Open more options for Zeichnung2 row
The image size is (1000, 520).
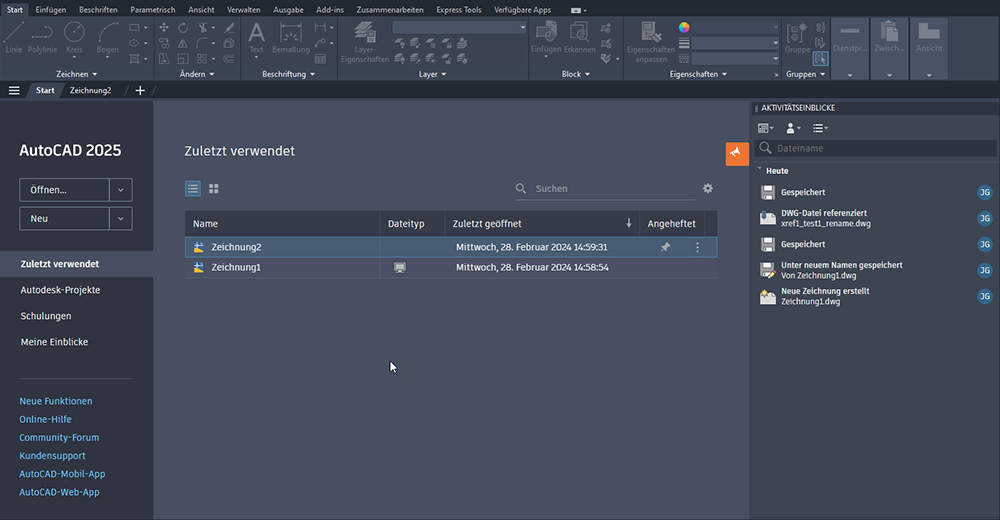click(x=697, y=247)
